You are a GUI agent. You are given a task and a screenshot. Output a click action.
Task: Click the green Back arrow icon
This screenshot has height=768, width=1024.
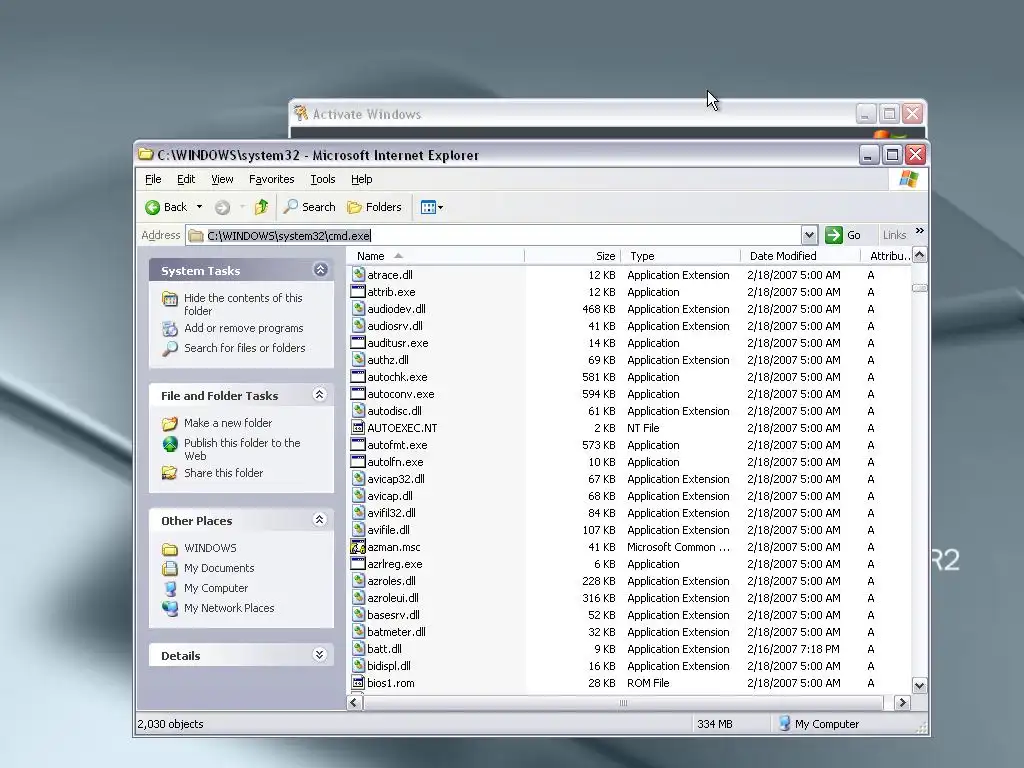(x=152, y=207)
